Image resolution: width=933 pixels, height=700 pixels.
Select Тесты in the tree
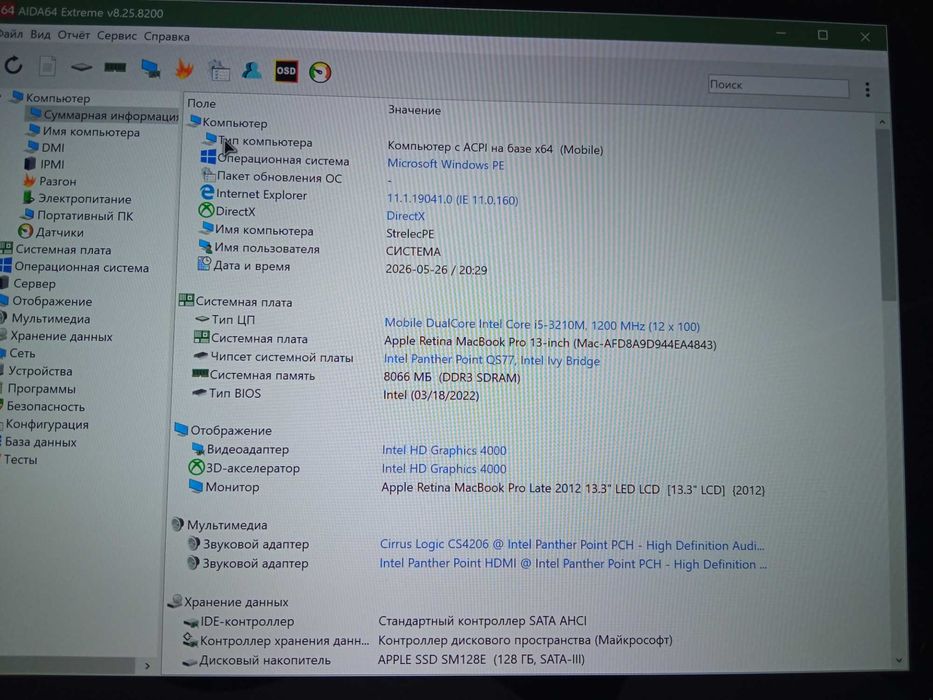tap(19, 460)
